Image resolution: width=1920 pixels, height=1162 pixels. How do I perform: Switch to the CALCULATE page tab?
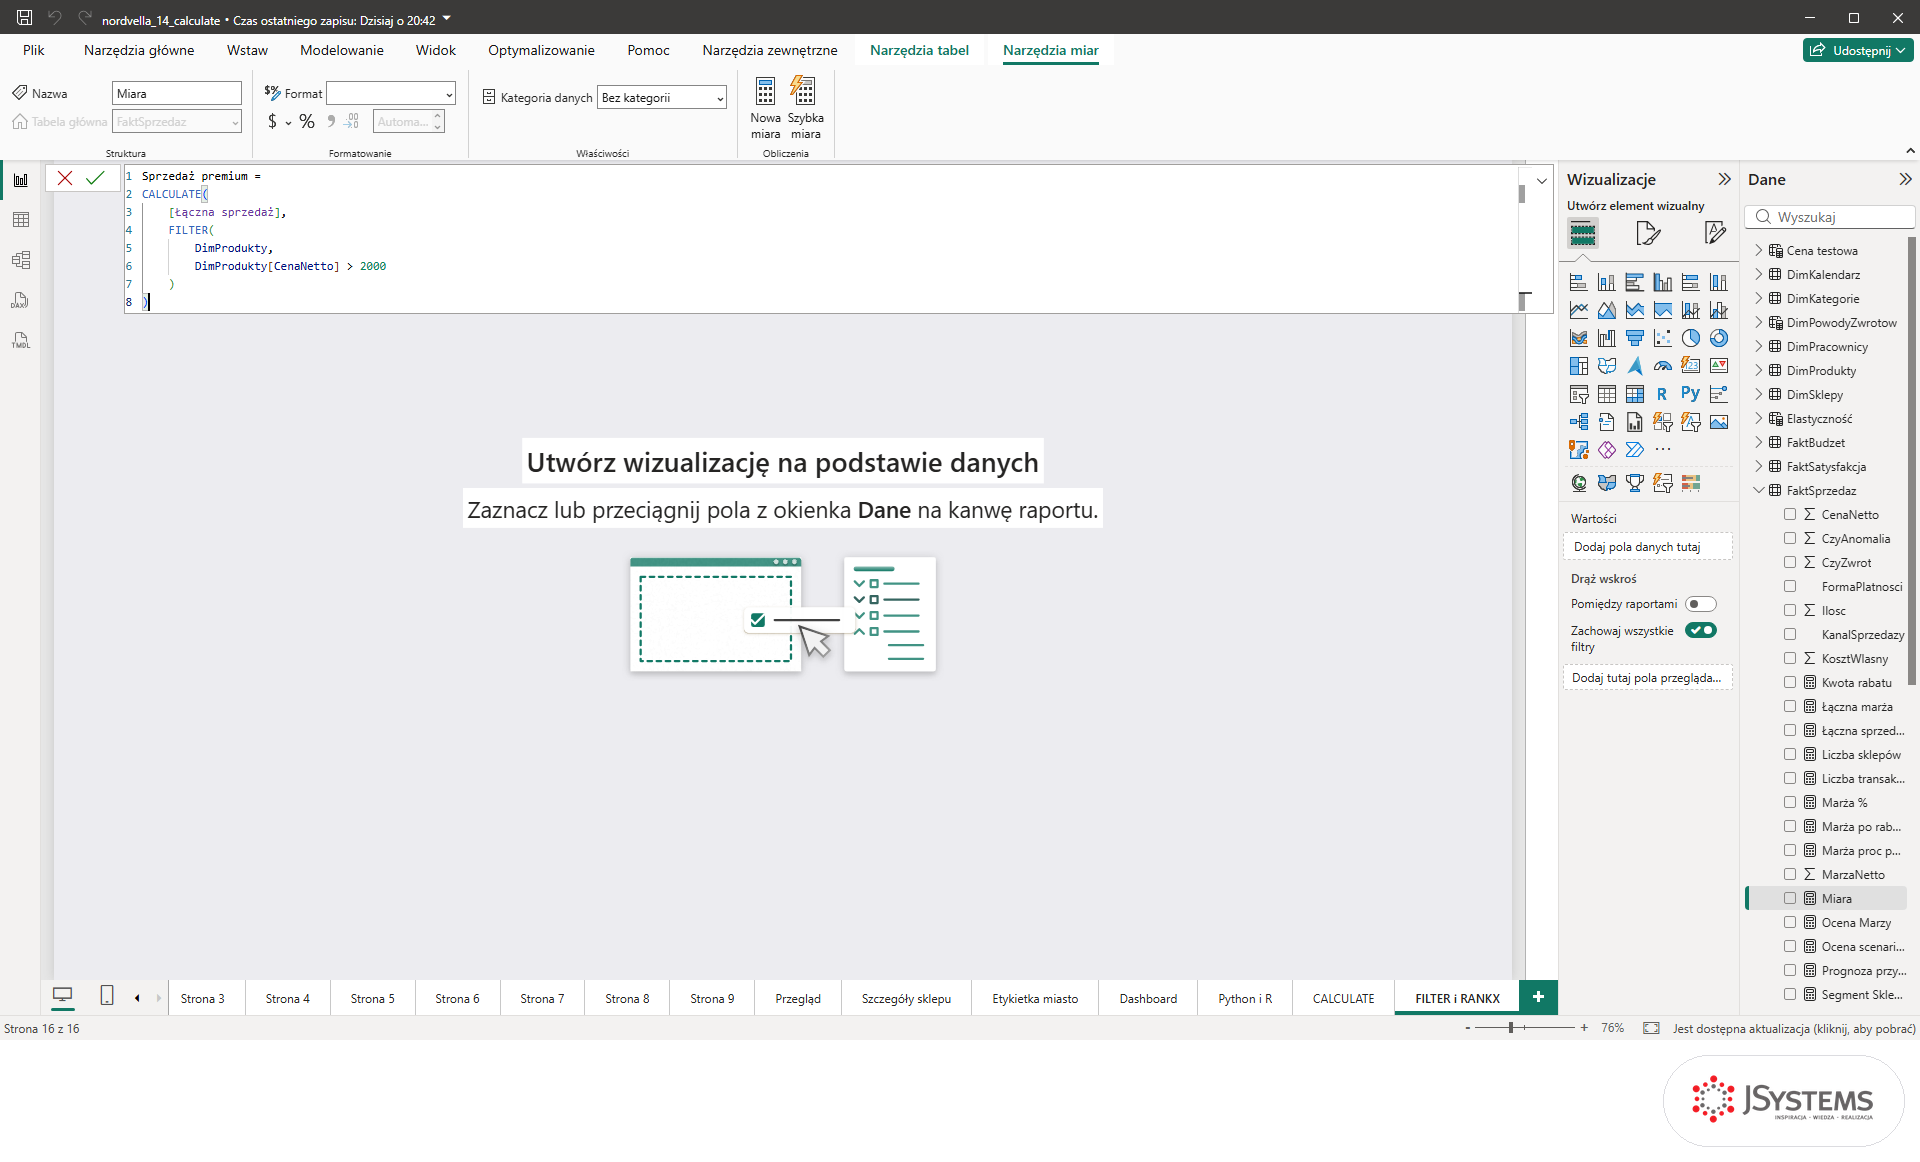1343,999
